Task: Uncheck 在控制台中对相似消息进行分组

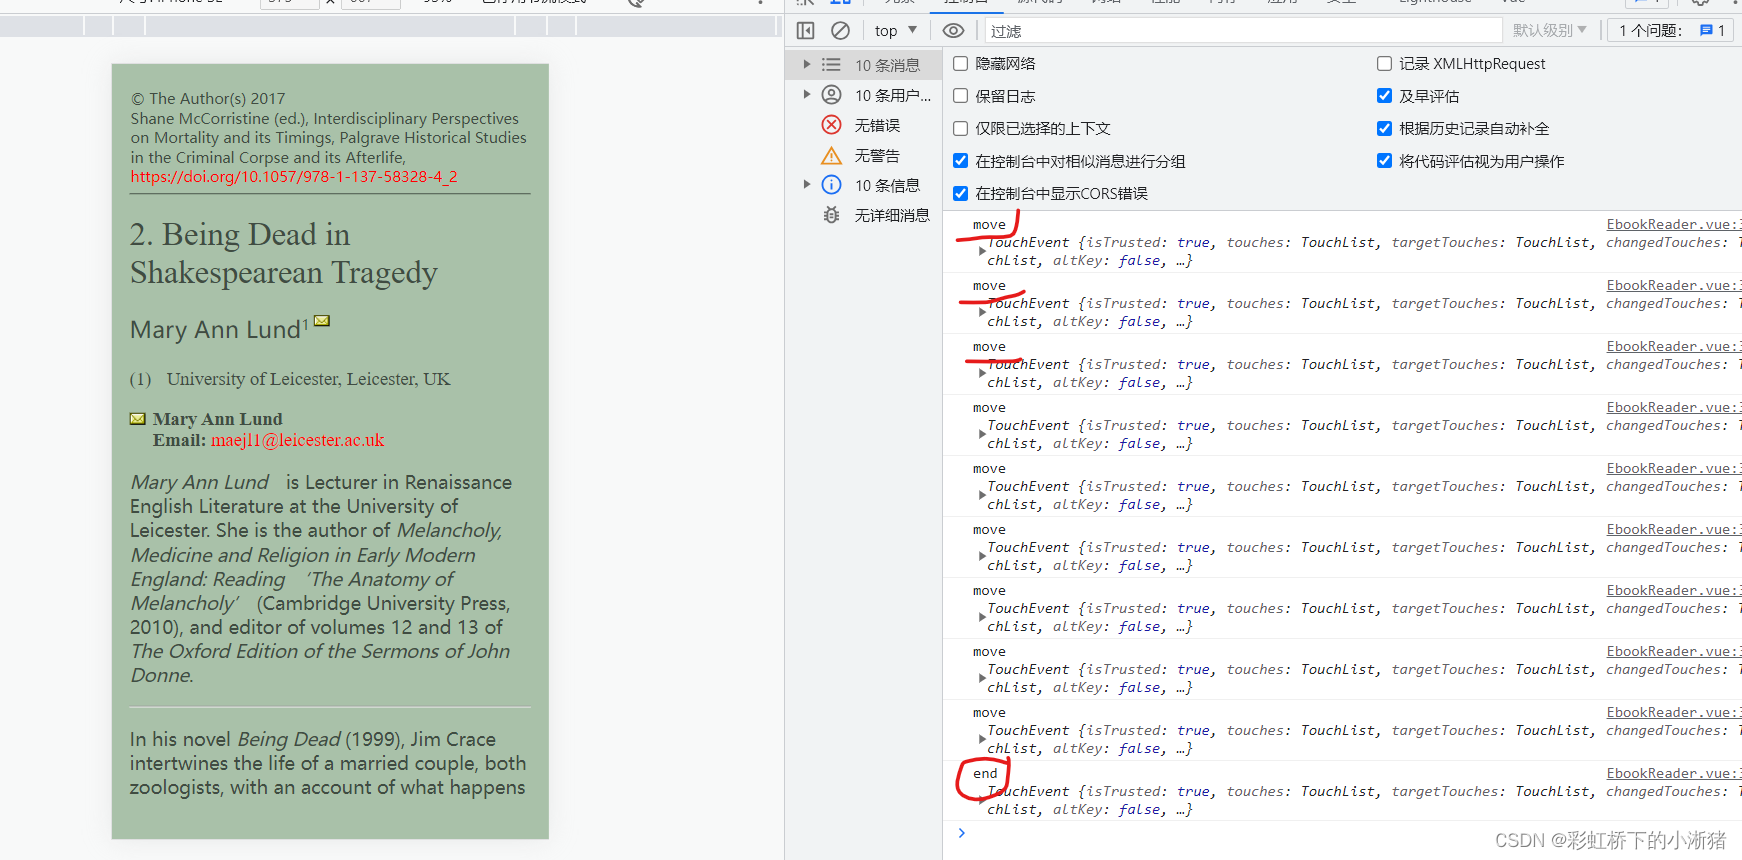Action: tap(960, 161)
